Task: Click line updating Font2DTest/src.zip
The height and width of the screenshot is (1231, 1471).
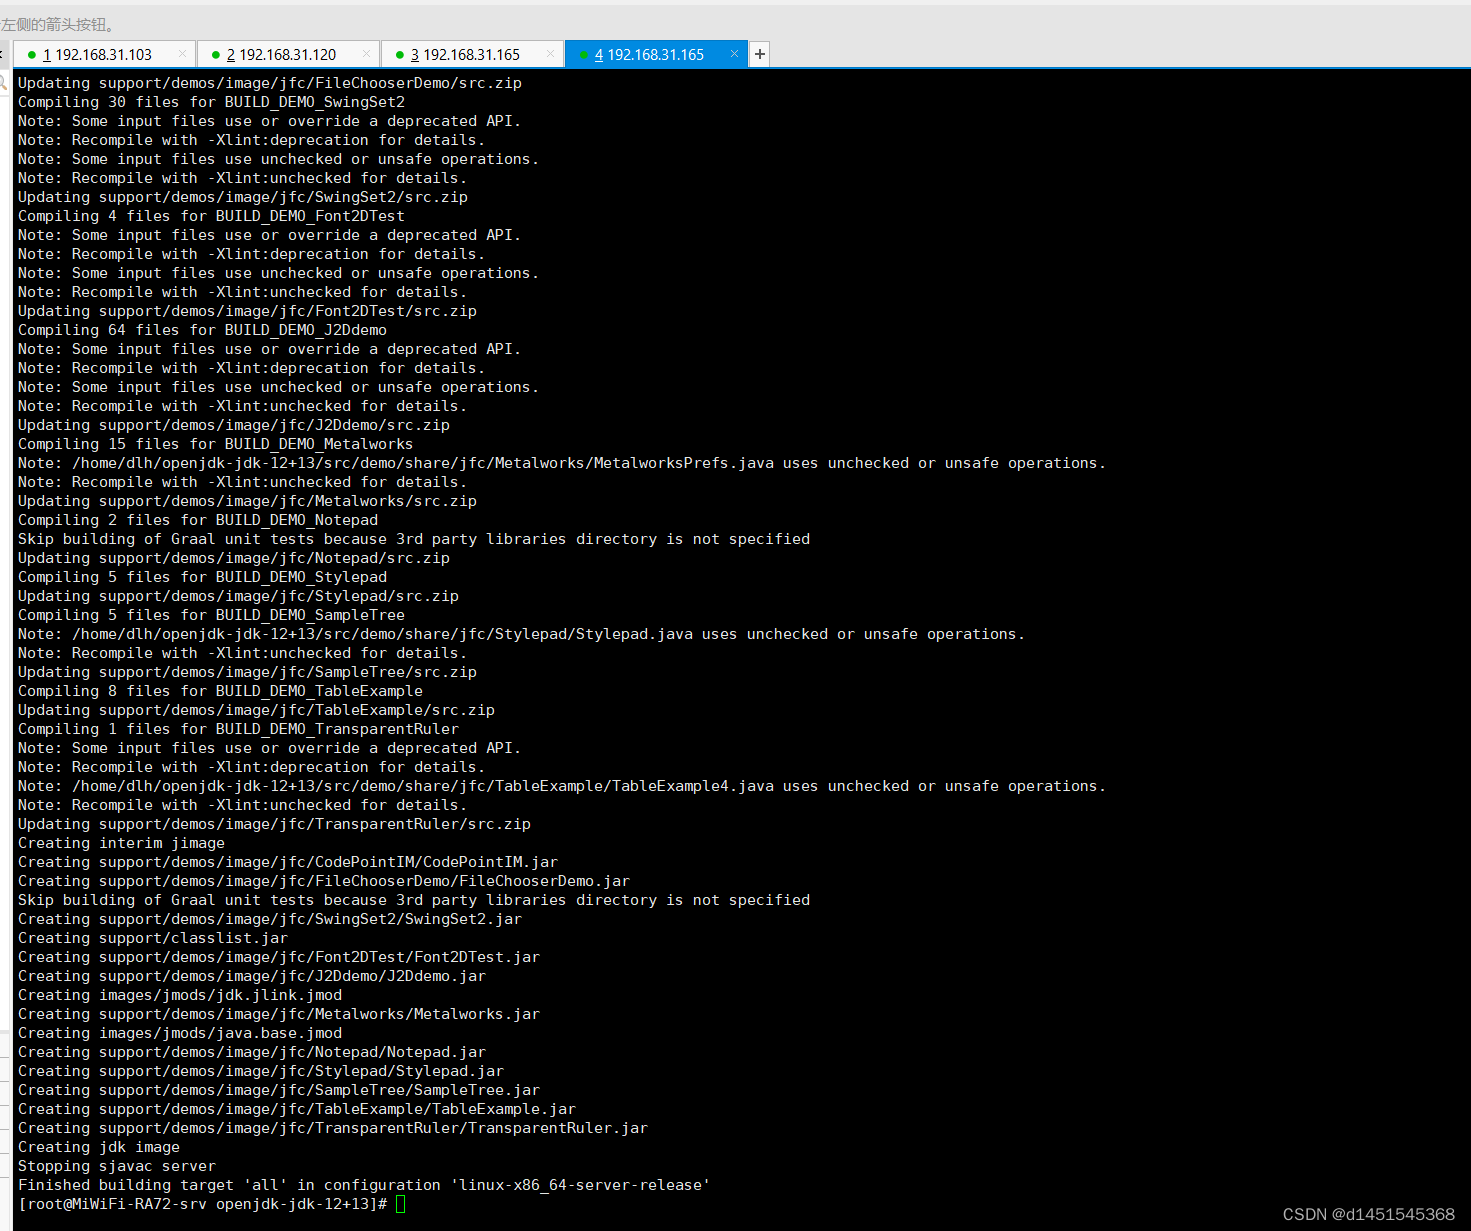Action: (247, 311)
